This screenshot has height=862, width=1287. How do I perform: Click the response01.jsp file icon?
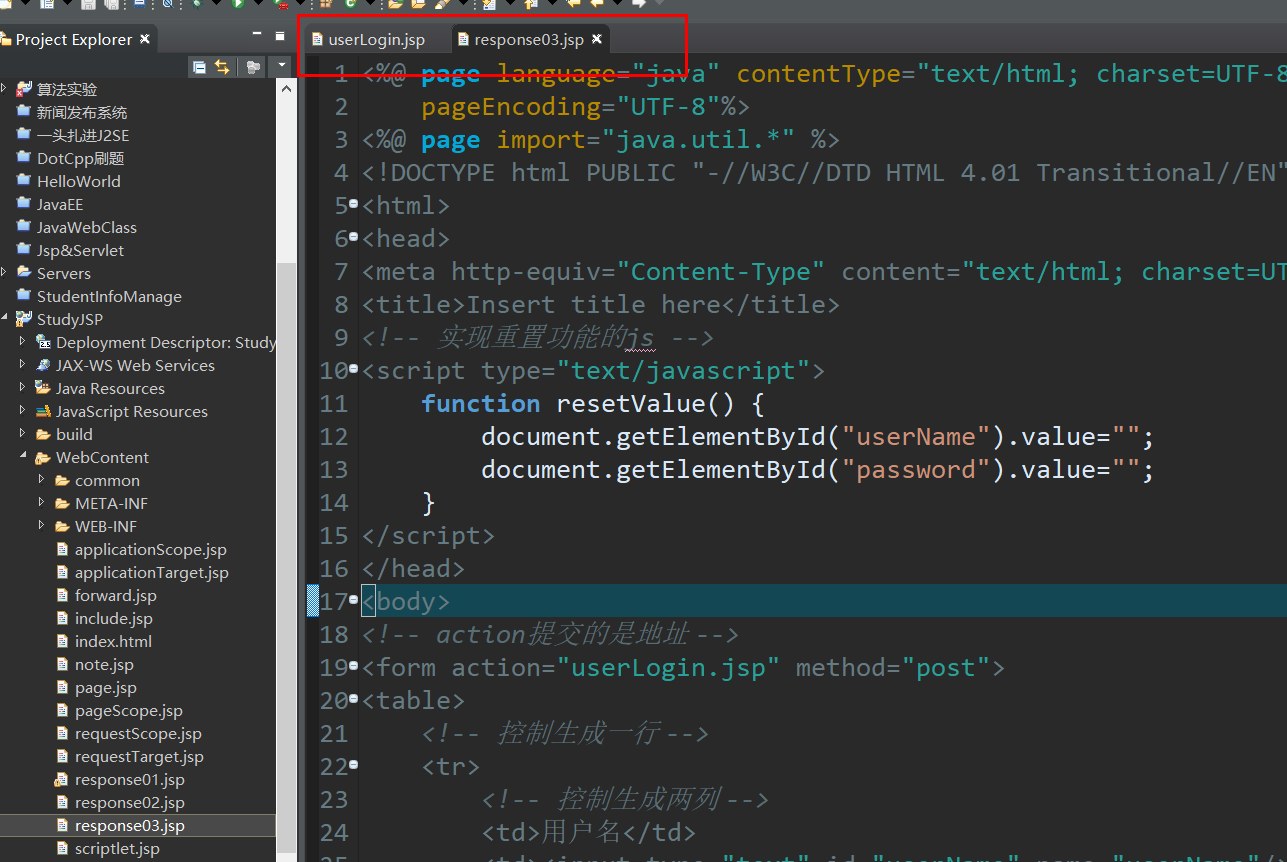[62, 779]
